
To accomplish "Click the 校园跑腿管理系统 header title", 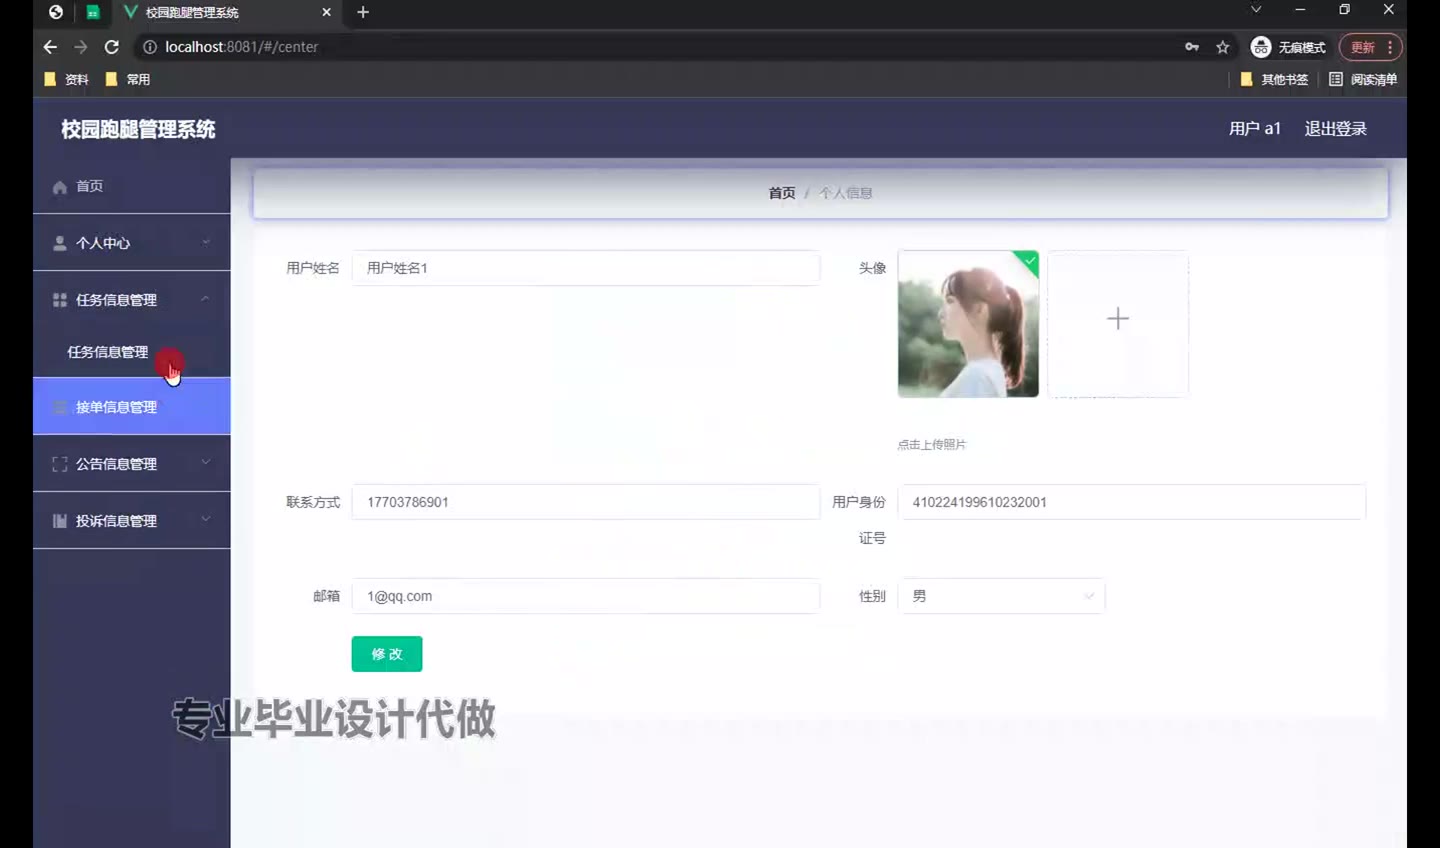I will tap(138, 129).
